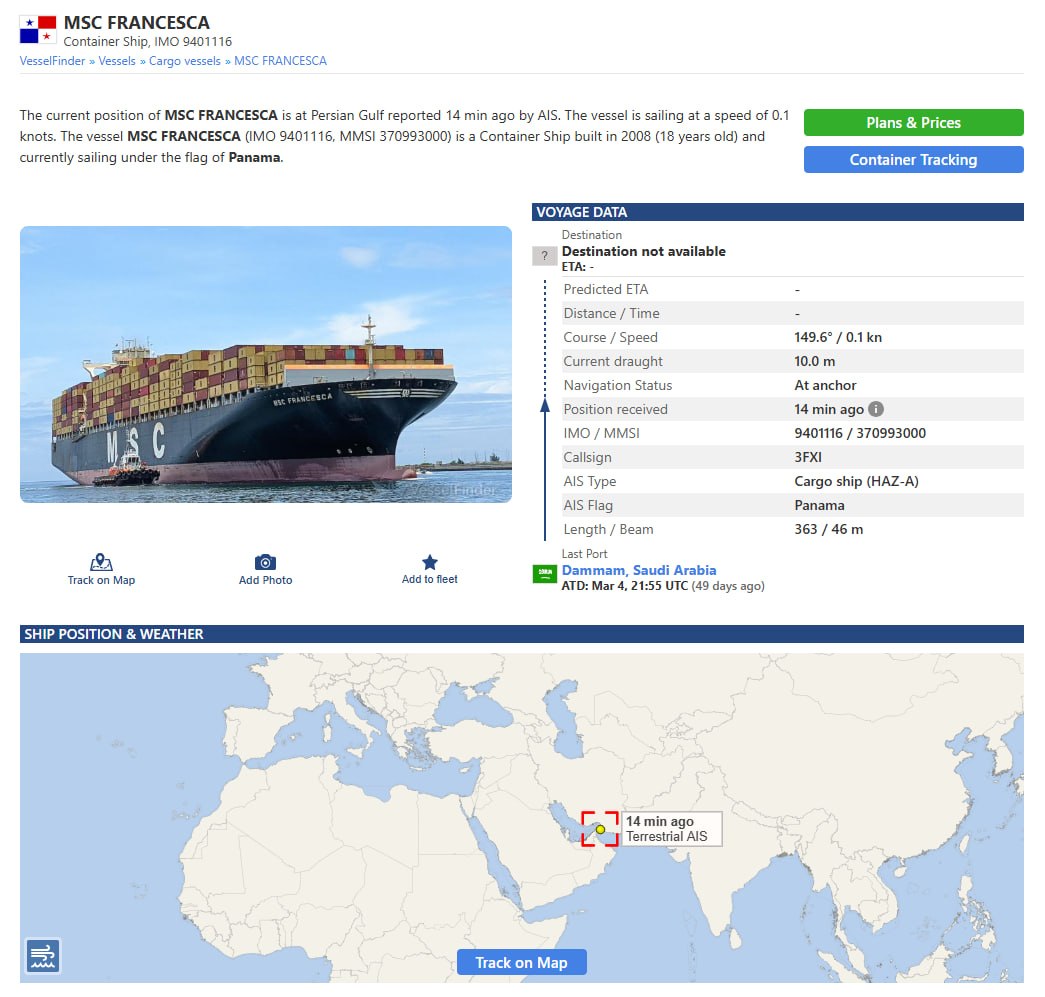Image resolution: width=1045 pixels, height=997 pixels.
Task: Open the VesselFinder breadcrumb link
Action: [x=52, y=61]
